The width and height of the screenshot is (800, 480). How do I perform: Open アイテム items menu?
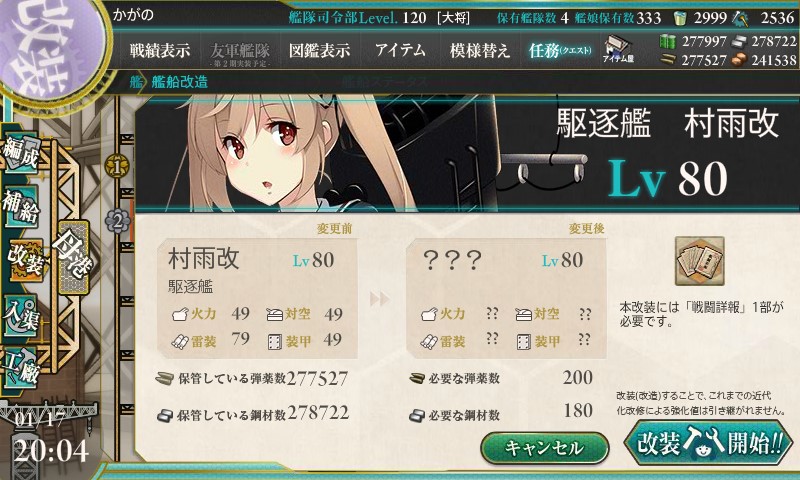(400, 50)
